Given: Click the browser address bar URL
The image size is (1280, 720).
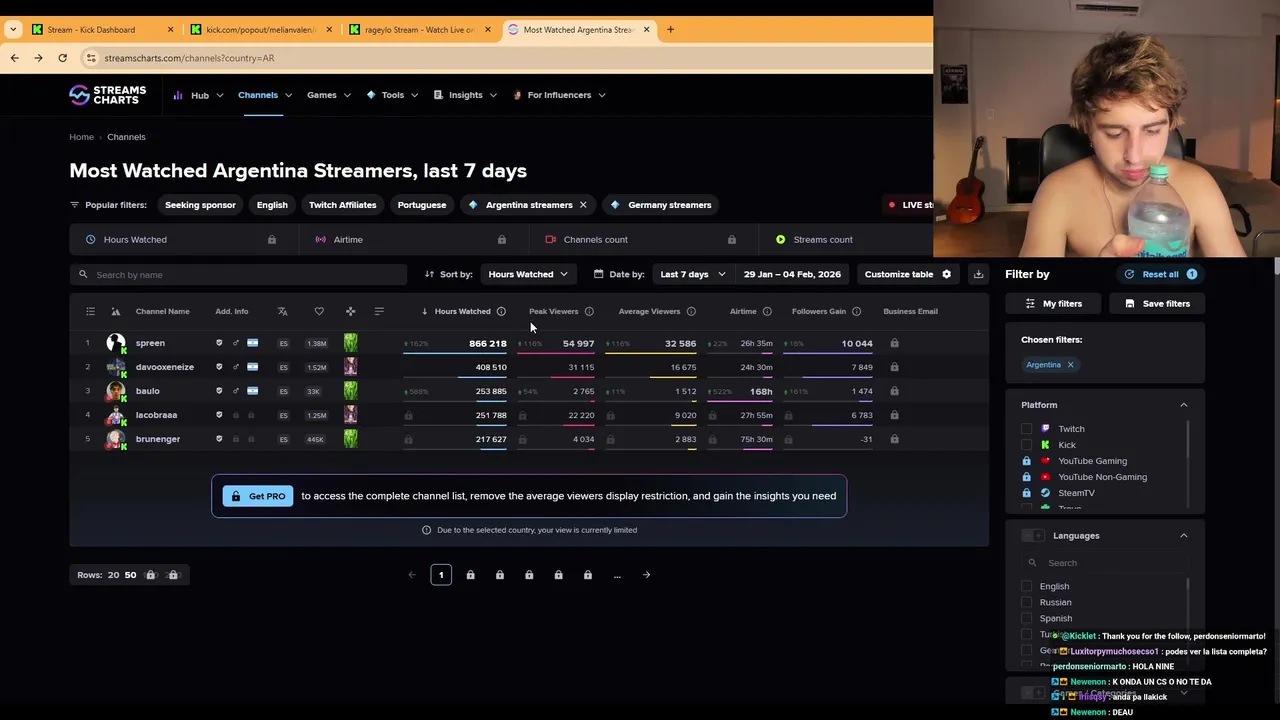Looking at the screenshot, I should (189, 58).
